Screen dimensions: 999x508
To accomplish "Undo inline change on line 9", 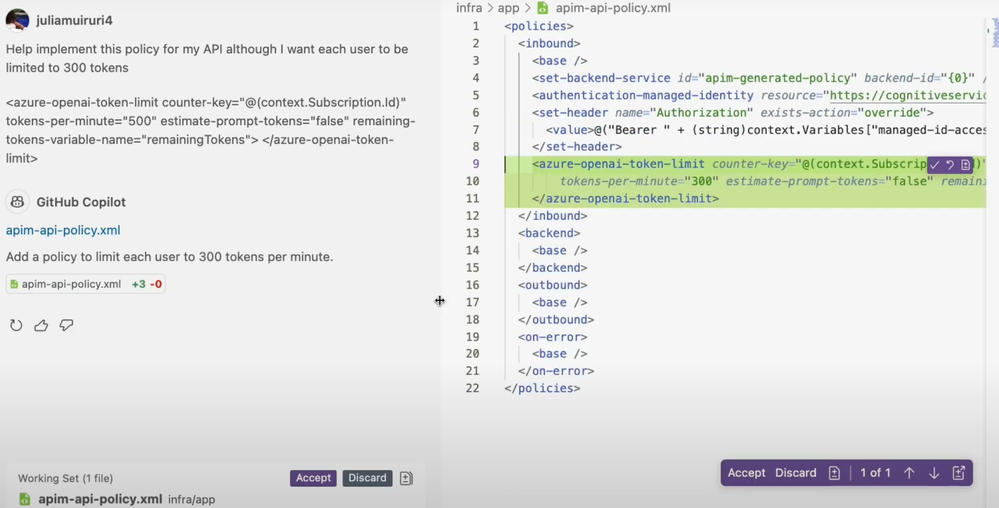I will (950, 164).
